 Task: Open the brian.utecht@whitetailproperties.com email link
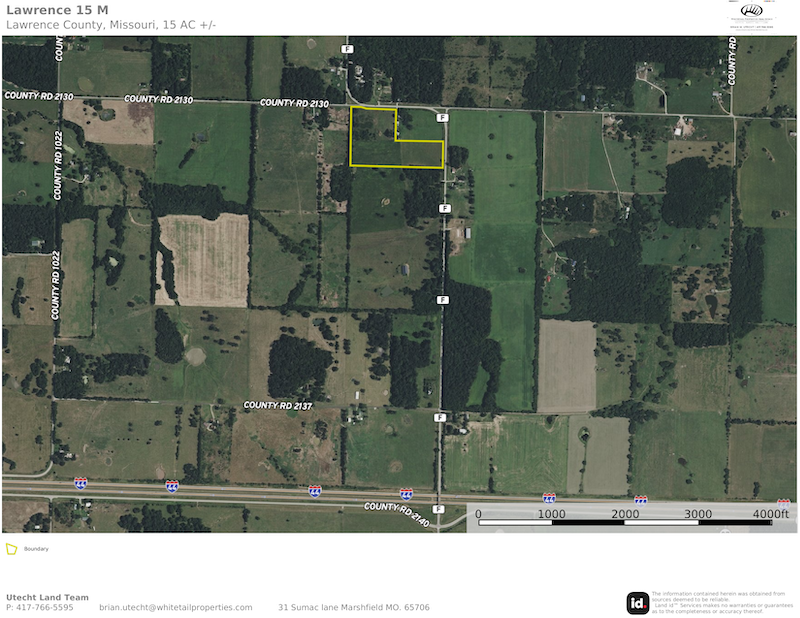coord(176,607)
